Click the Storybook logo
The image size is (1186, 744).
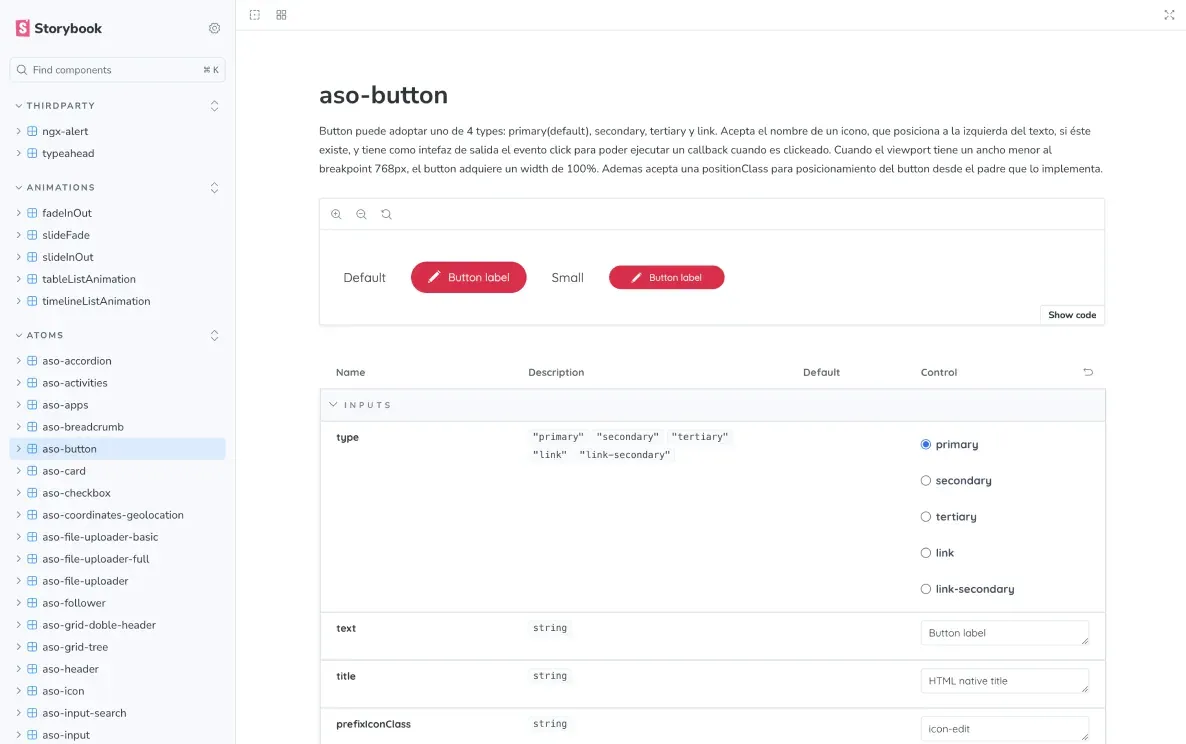click(x=58, y=28)
